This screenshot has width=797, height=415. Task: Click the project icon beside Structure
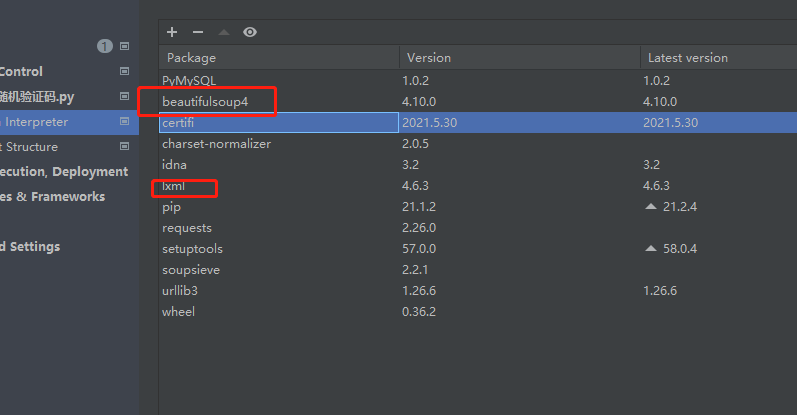click(124, 146)
